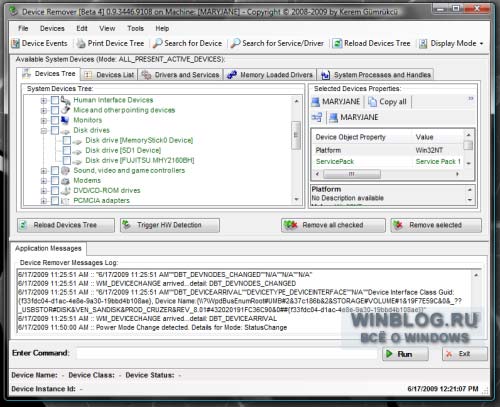Viewport: 500px width, 407px height.
Task: Click the double-chevron overflow in properties toolbar
Action: [471, 99]
